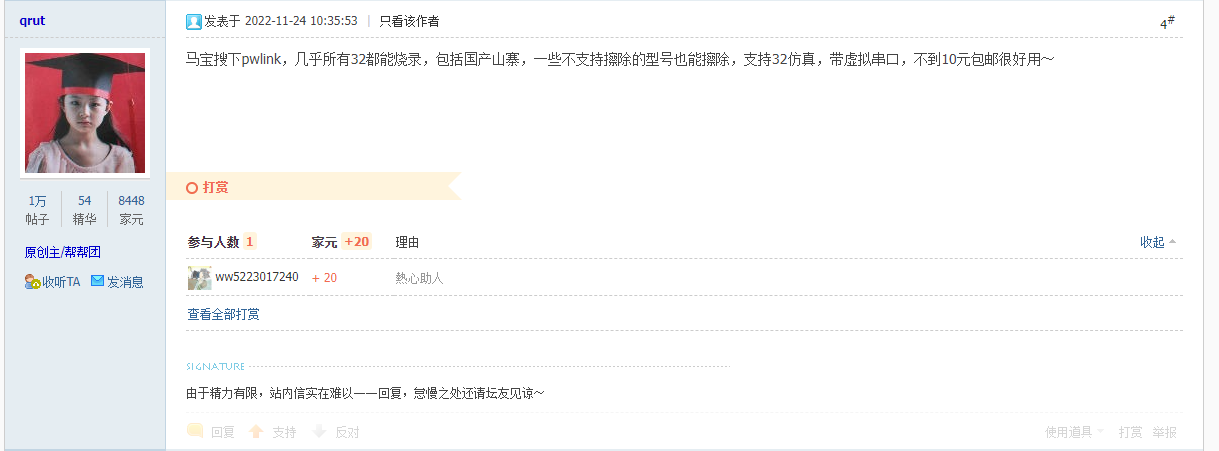Click the qrut avatar photo
Image resolution: width=1219 pixels, height=451 pixels.
pos(85,113)
